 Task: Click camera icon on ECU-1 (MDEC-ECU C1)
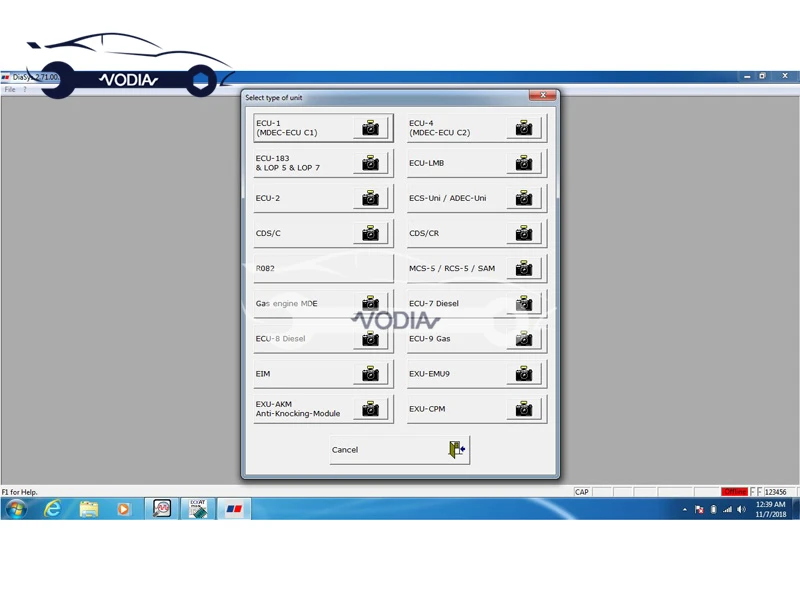pos(370,128)
